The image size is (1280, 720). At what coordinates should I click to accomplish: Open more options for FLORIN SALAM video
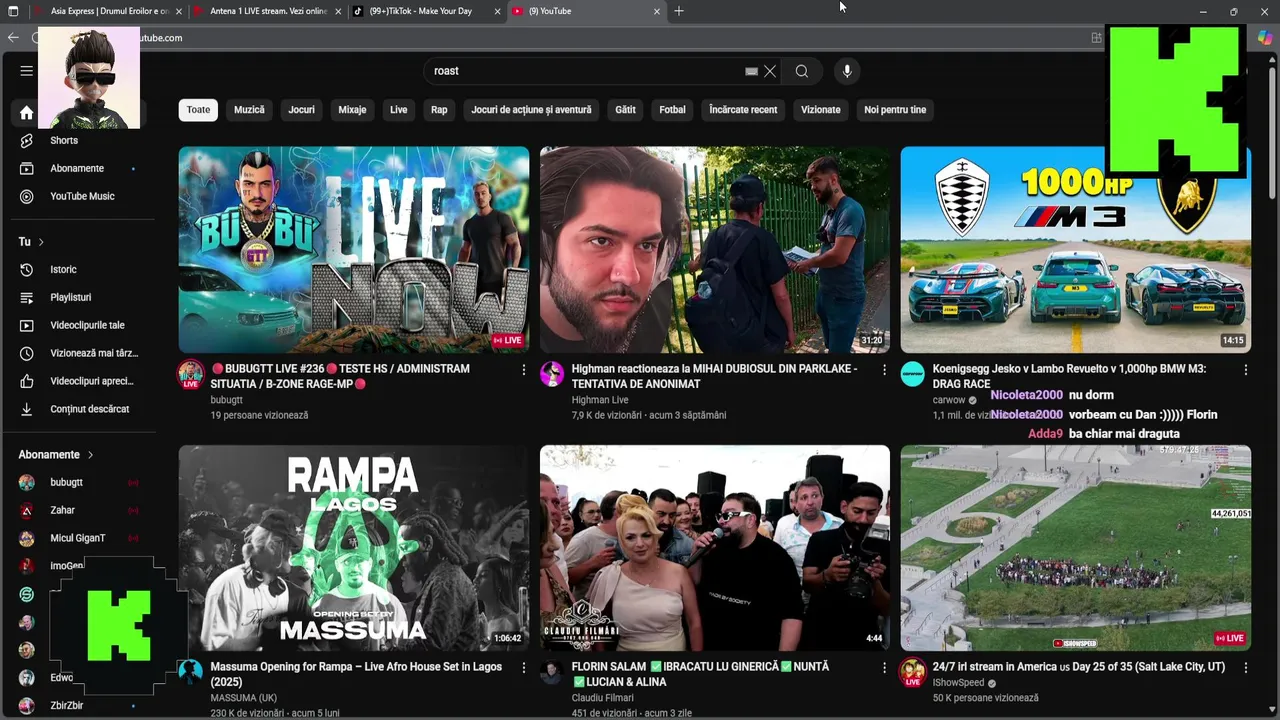click(x=884, y=668)
